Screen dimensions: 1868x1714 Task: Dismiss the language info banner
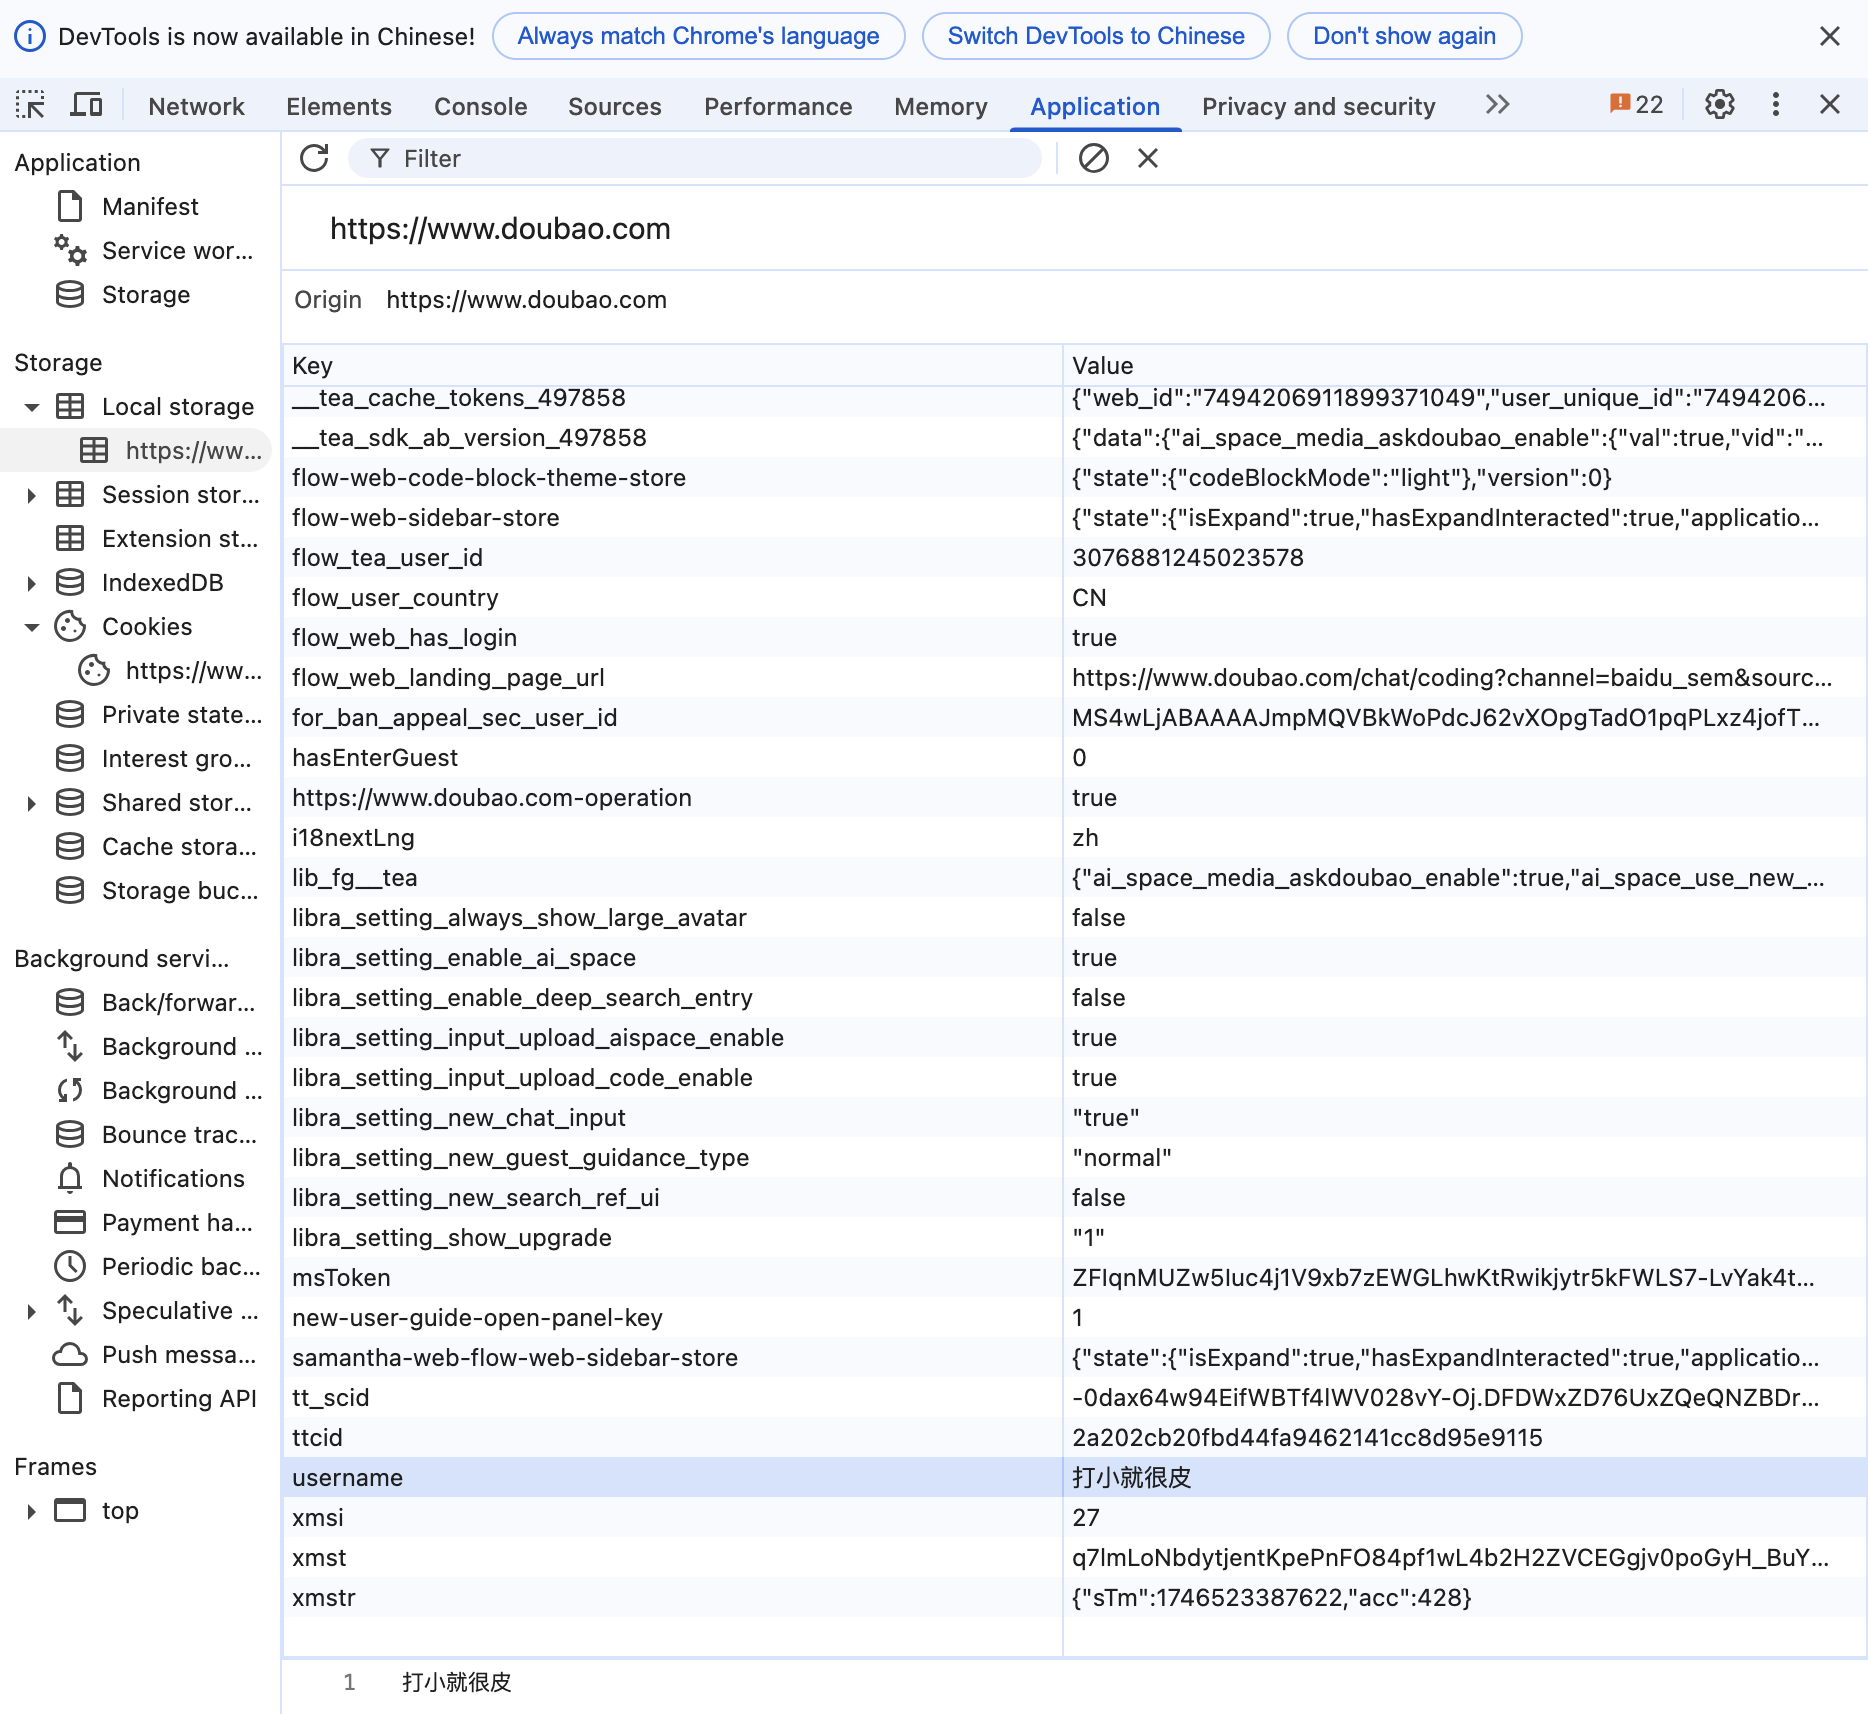(1829, 36)
